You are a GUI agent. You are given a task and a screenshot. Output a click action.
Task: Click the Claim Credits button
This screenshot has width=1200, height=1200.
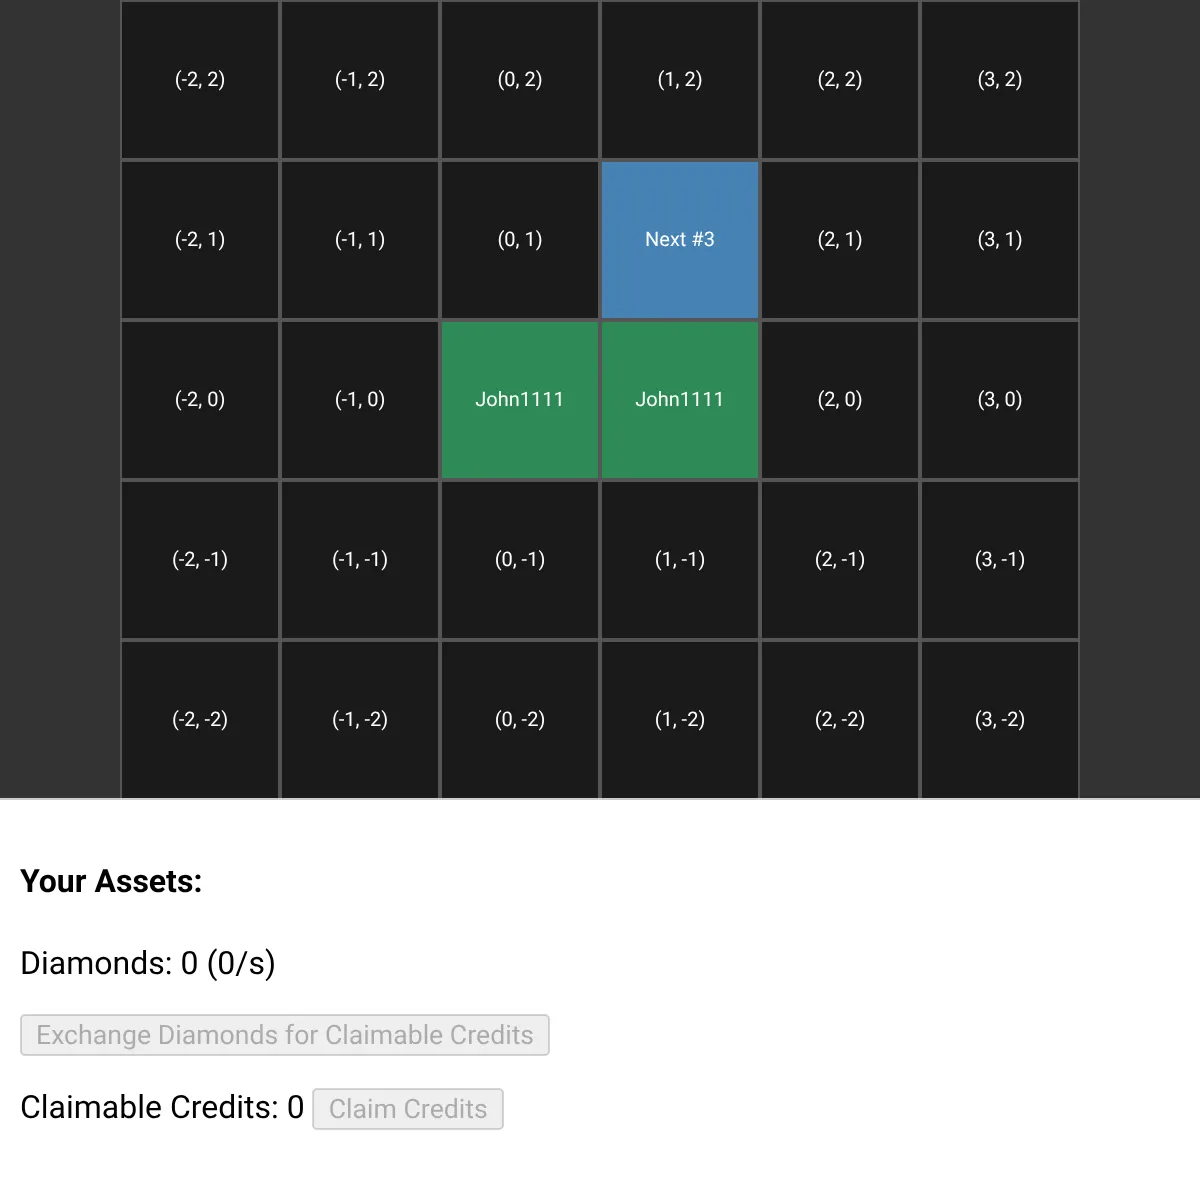408,1109
